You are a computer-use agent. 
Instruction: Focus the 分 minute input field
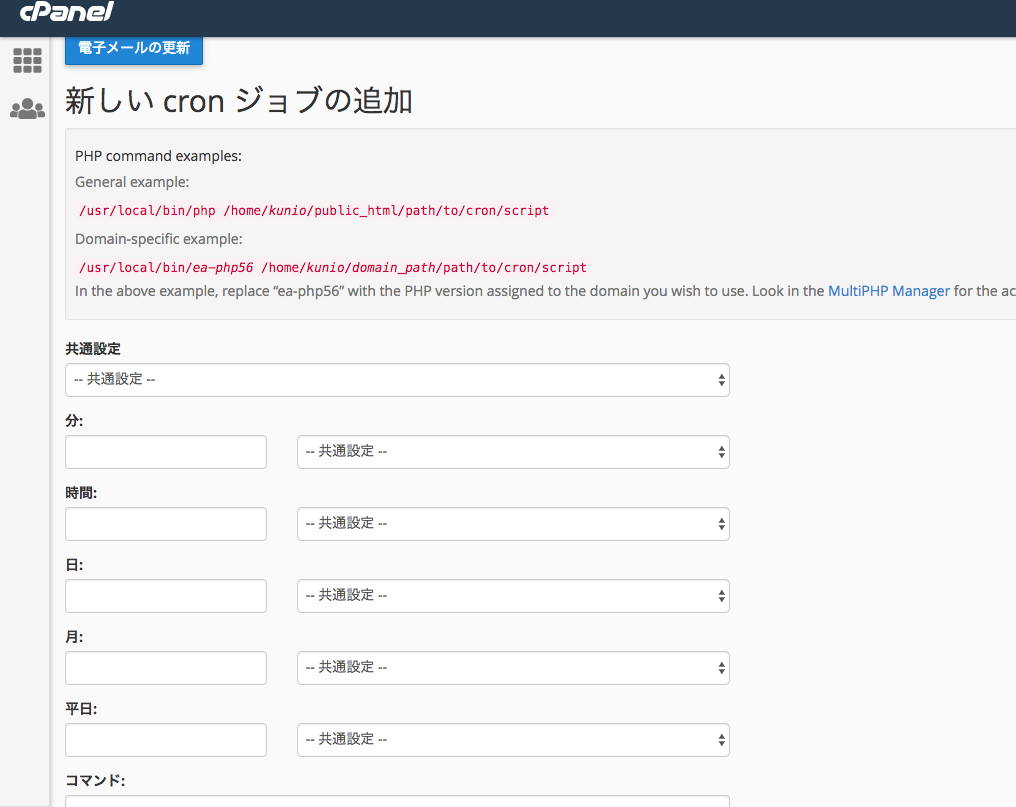click(x=166, y=452)
